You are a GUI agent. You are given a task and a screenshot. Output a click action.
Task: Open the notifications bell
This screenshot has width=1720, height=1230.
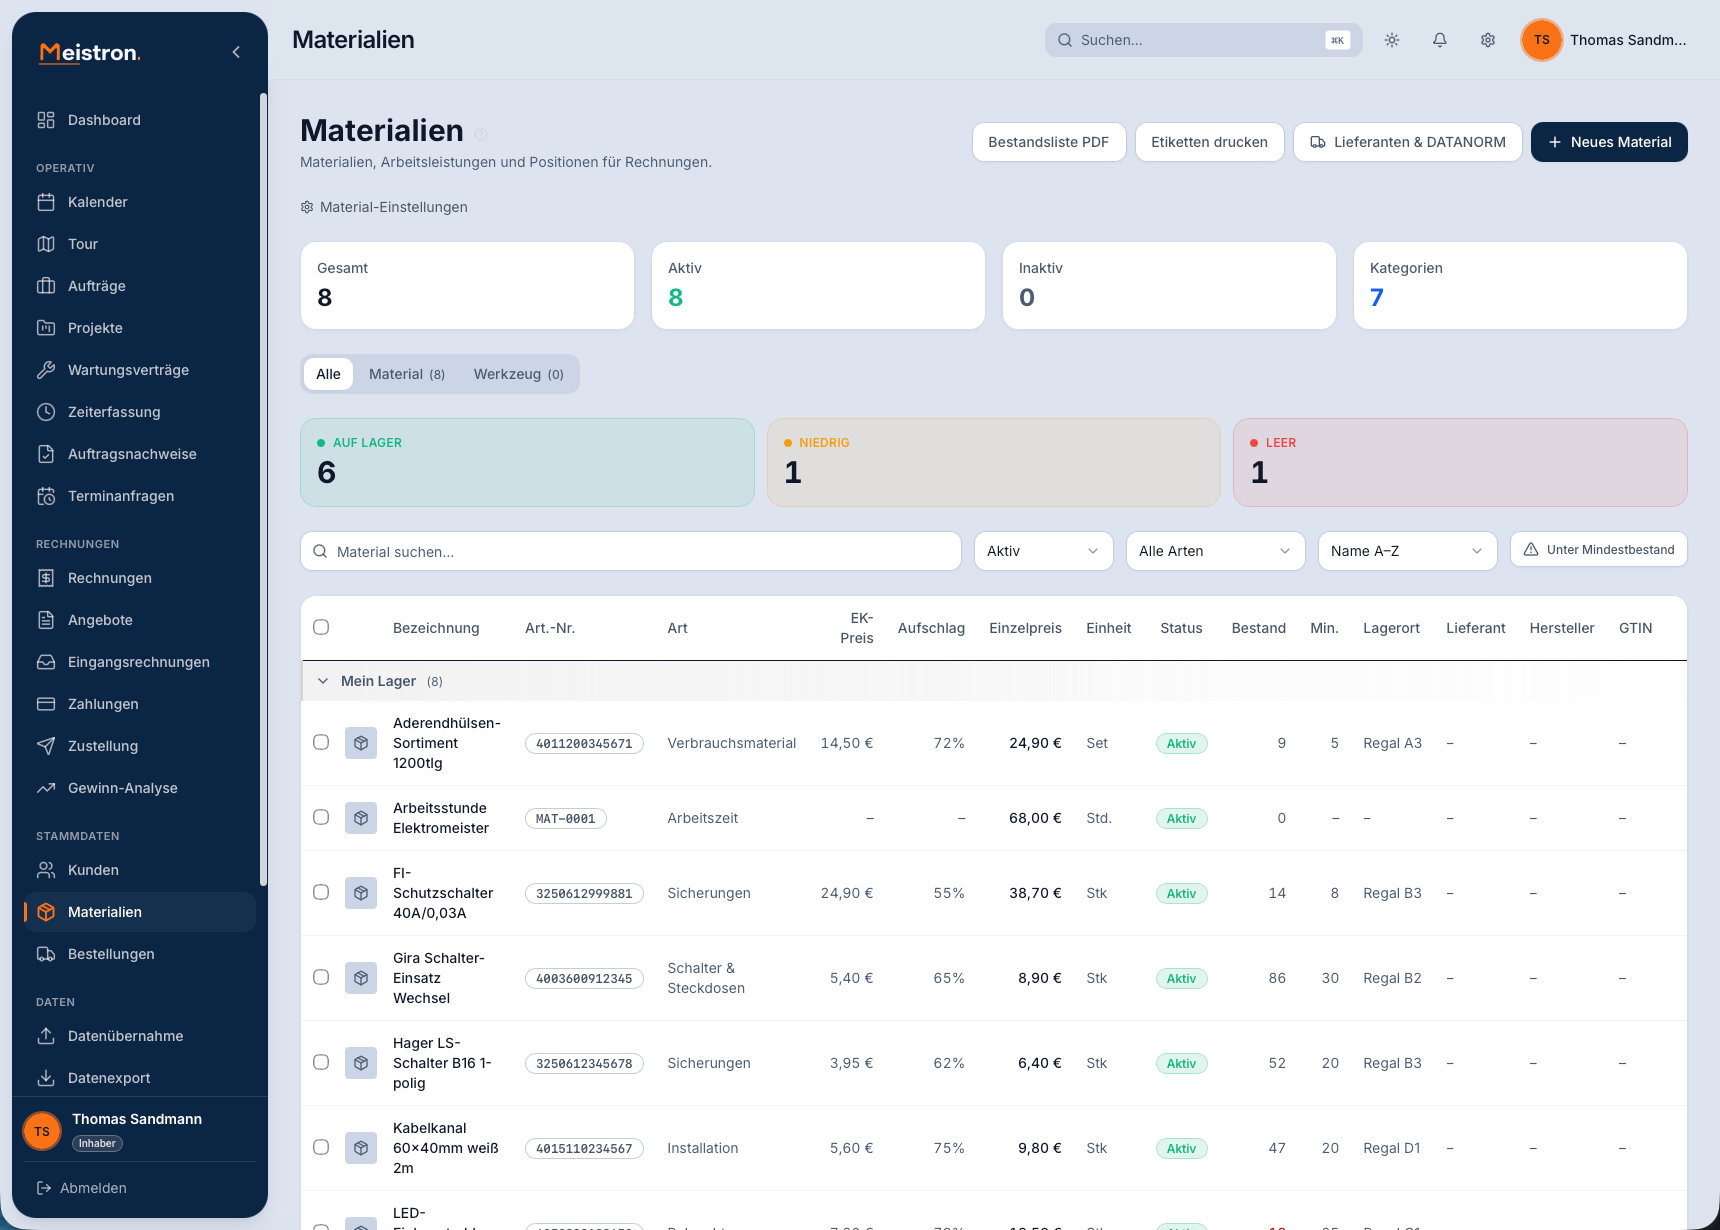pyautogui.click(x=1440, y=40)
